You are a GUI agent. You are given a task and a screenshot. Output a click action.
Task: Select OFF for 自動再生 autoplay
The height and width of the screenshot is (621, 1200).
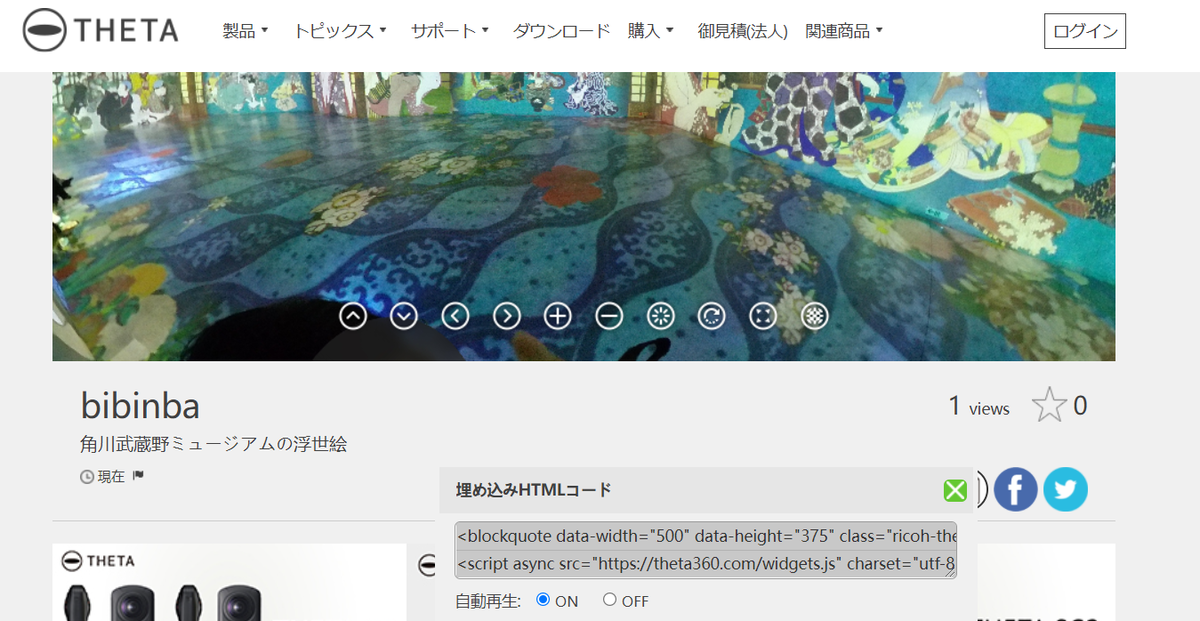pos(608,600)
